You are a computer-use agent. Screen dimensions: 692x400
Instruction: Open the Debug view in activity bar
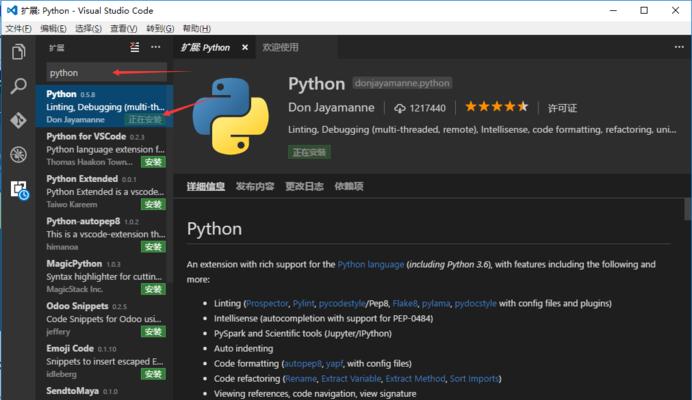[19, 155]
